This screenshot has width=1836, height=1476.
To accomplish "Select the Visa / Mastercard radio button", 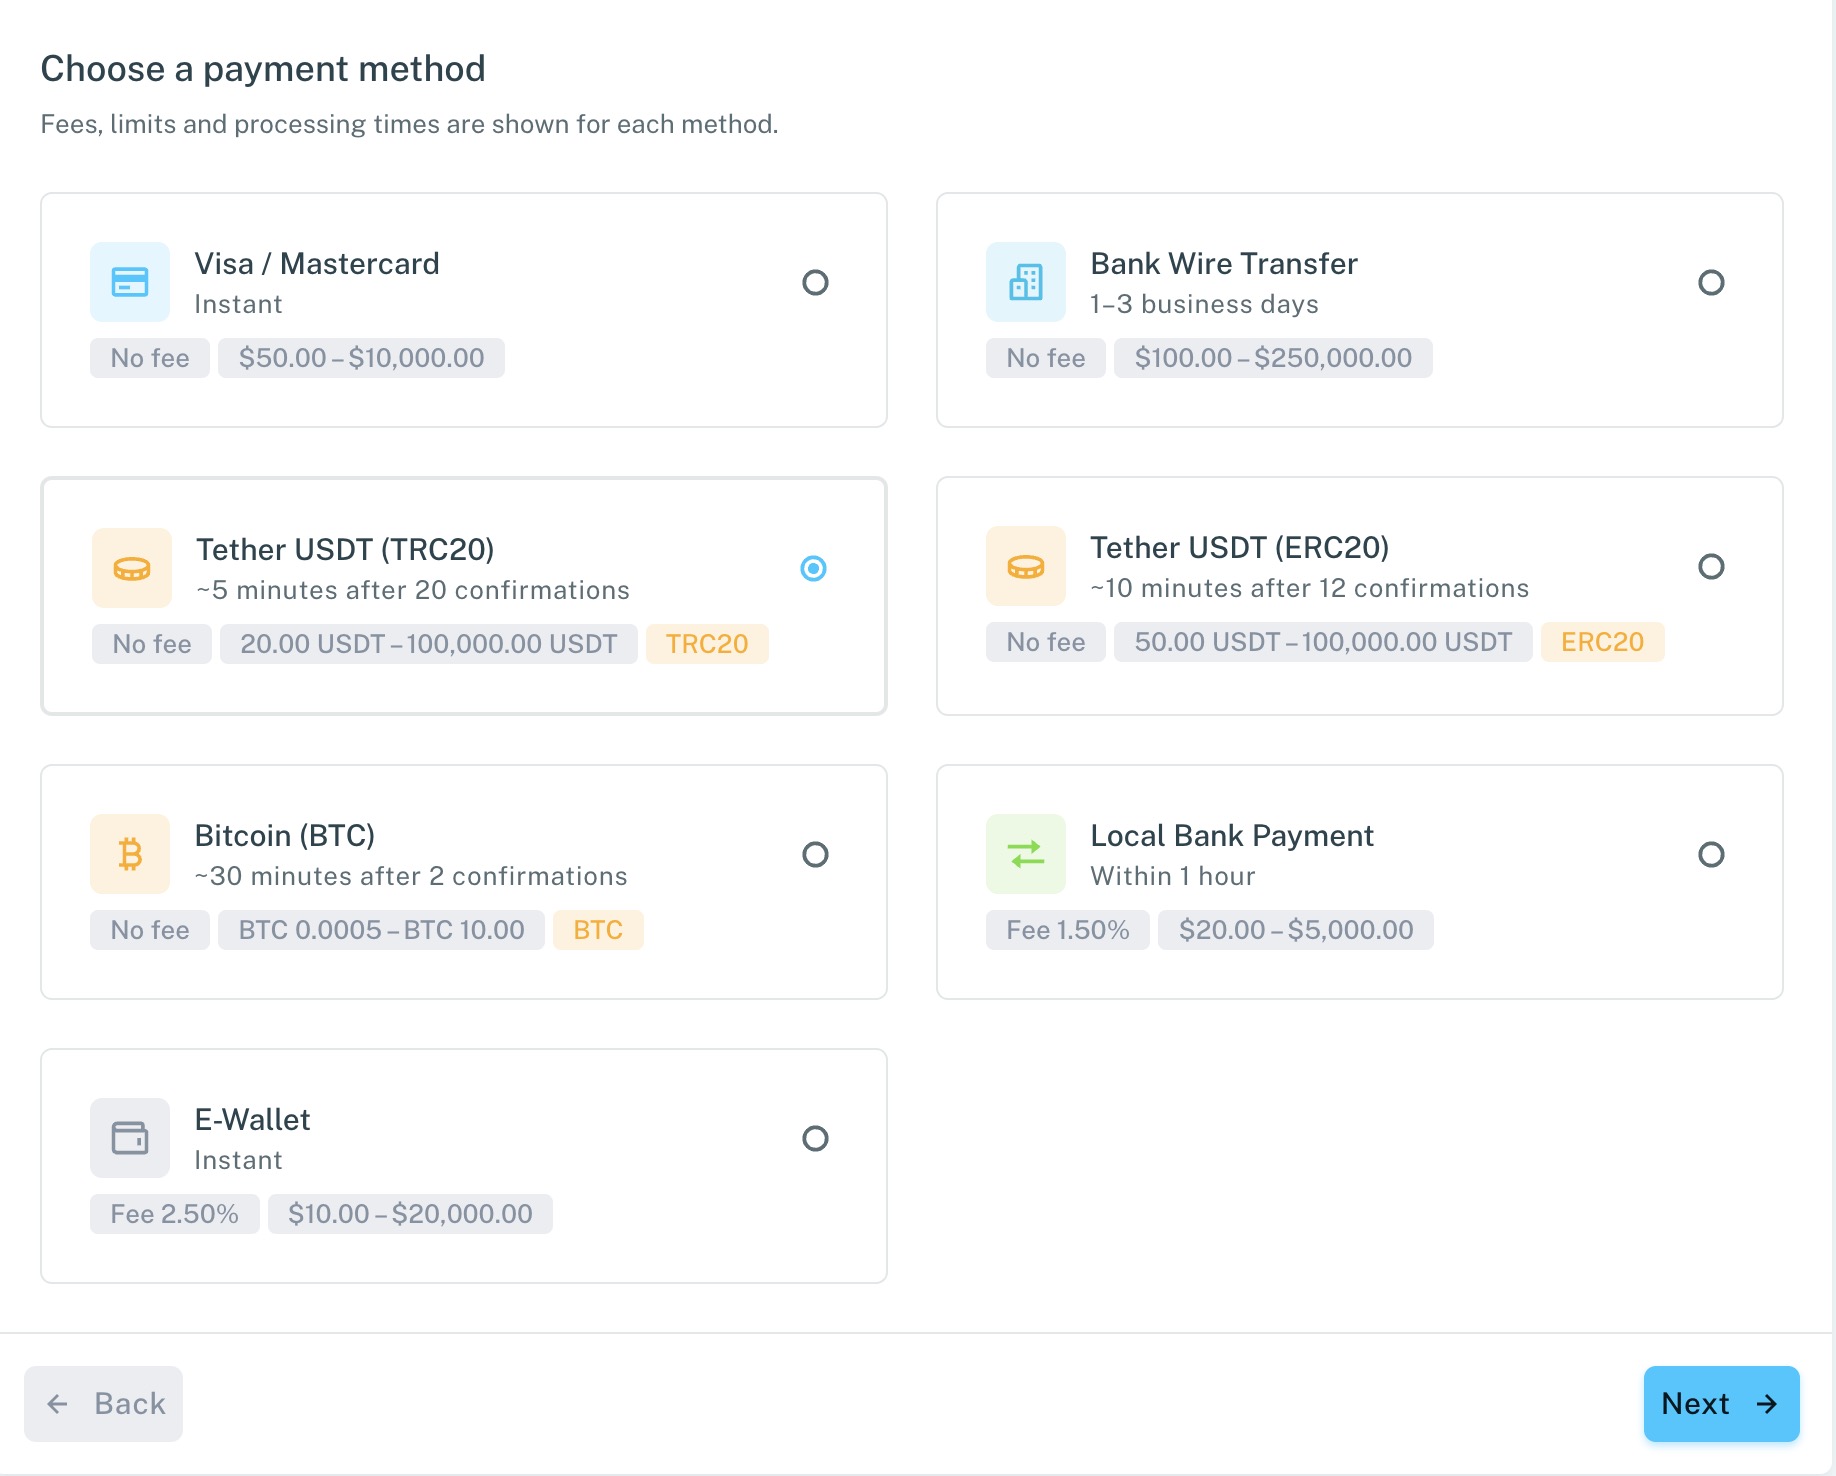I will click(815, 282).
